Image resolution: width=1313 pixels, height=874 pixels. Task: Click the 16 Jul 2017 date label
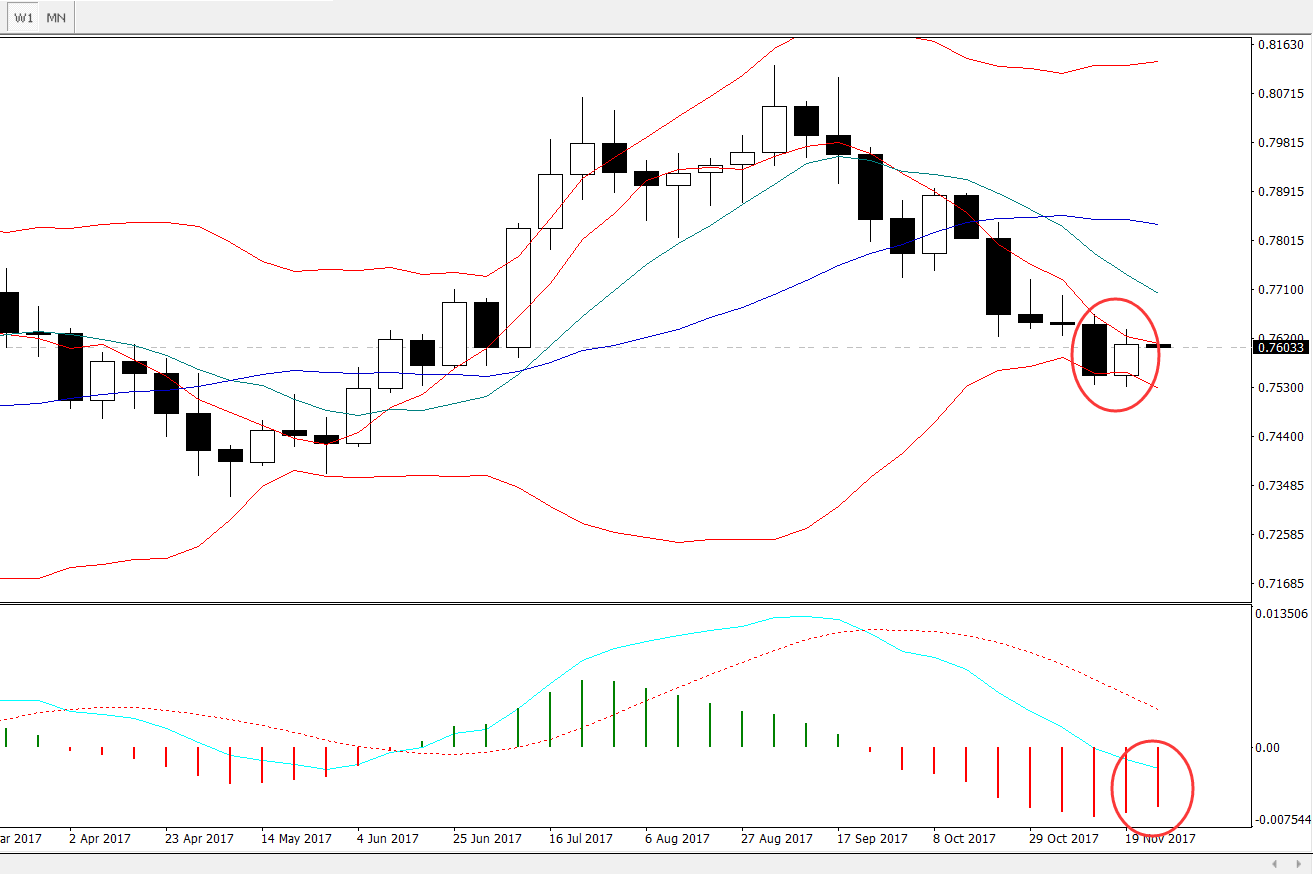pyautogui.click(x=582, y=839)
